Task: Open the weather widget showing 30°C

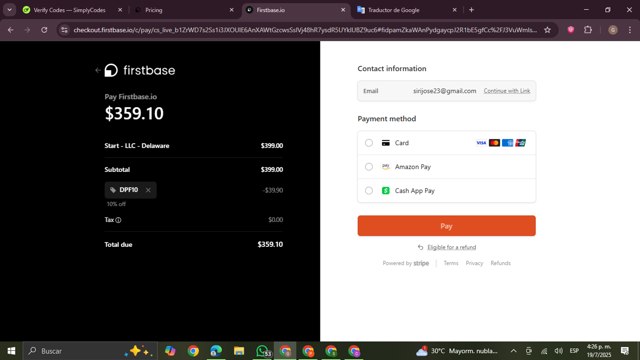Action: tap(457, 351)
